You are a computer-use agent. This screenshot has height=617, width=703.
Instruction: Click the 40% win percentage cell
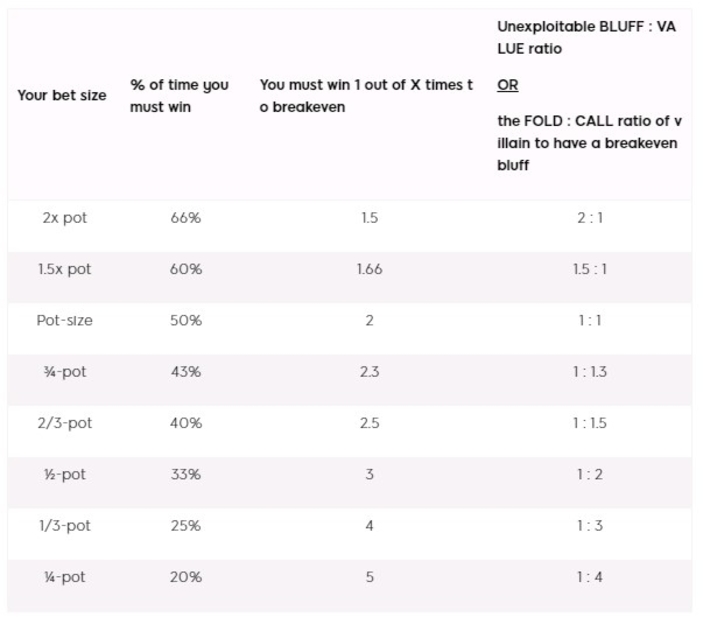186,423
